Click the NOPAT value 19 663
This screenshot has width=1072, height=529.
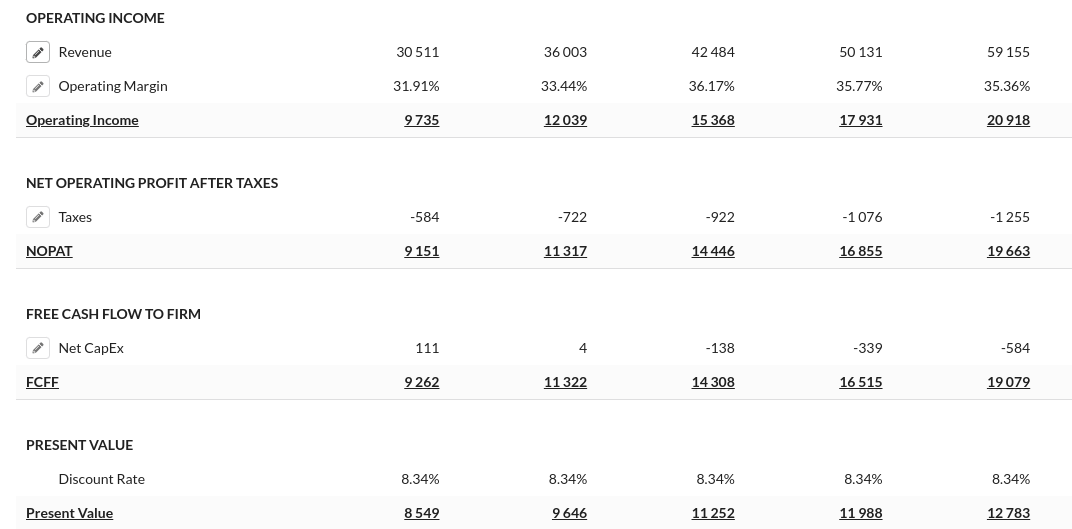click(1008, 251)
